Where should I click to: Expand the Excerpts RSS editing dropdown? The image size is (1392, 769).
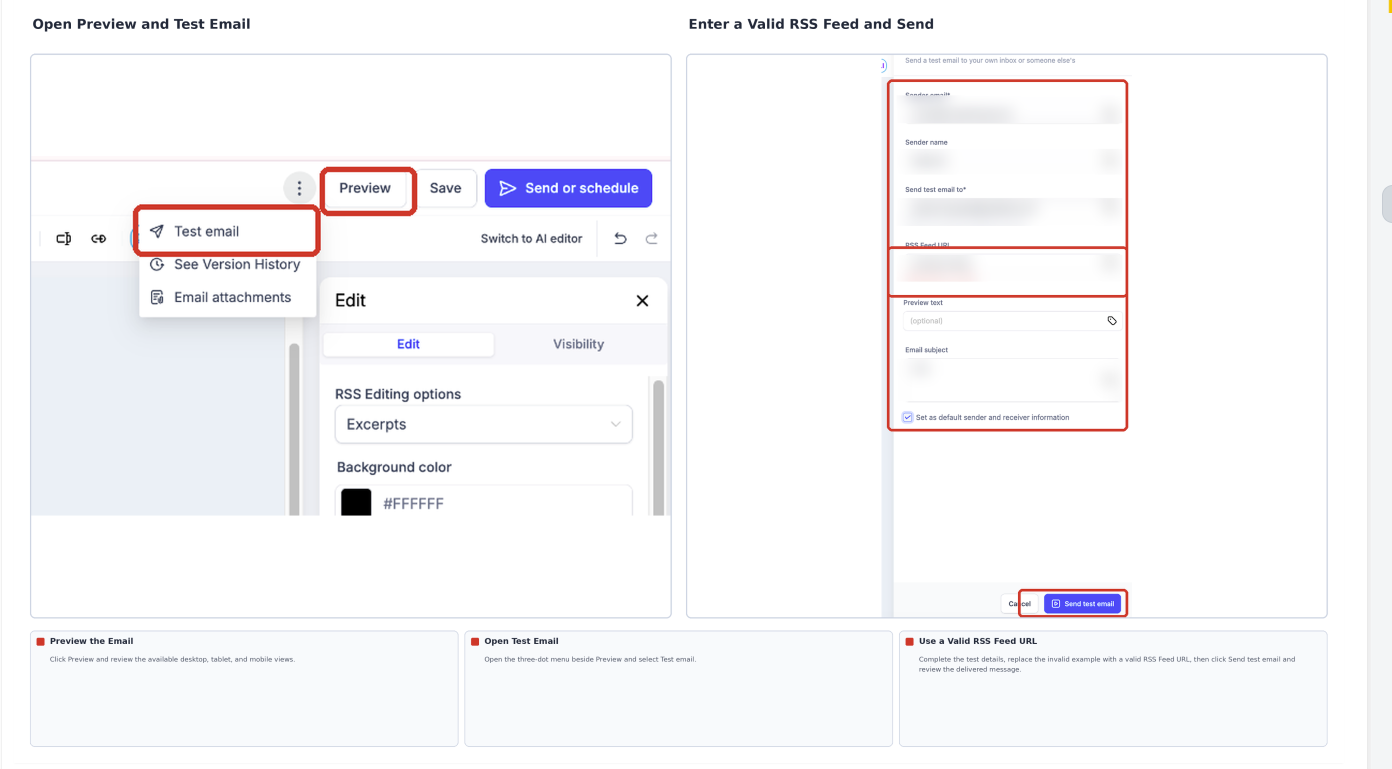484,424
